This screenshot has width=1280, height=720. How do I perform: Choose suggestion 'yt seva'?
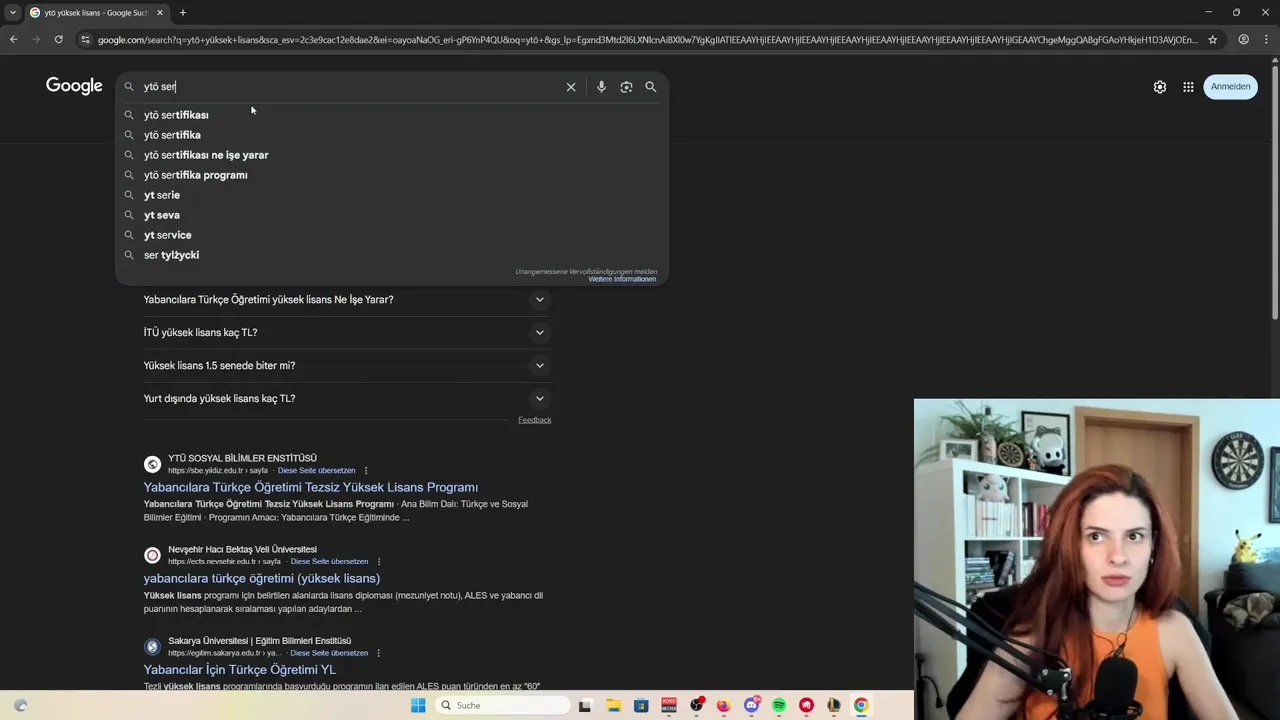(x=392, y=215)
